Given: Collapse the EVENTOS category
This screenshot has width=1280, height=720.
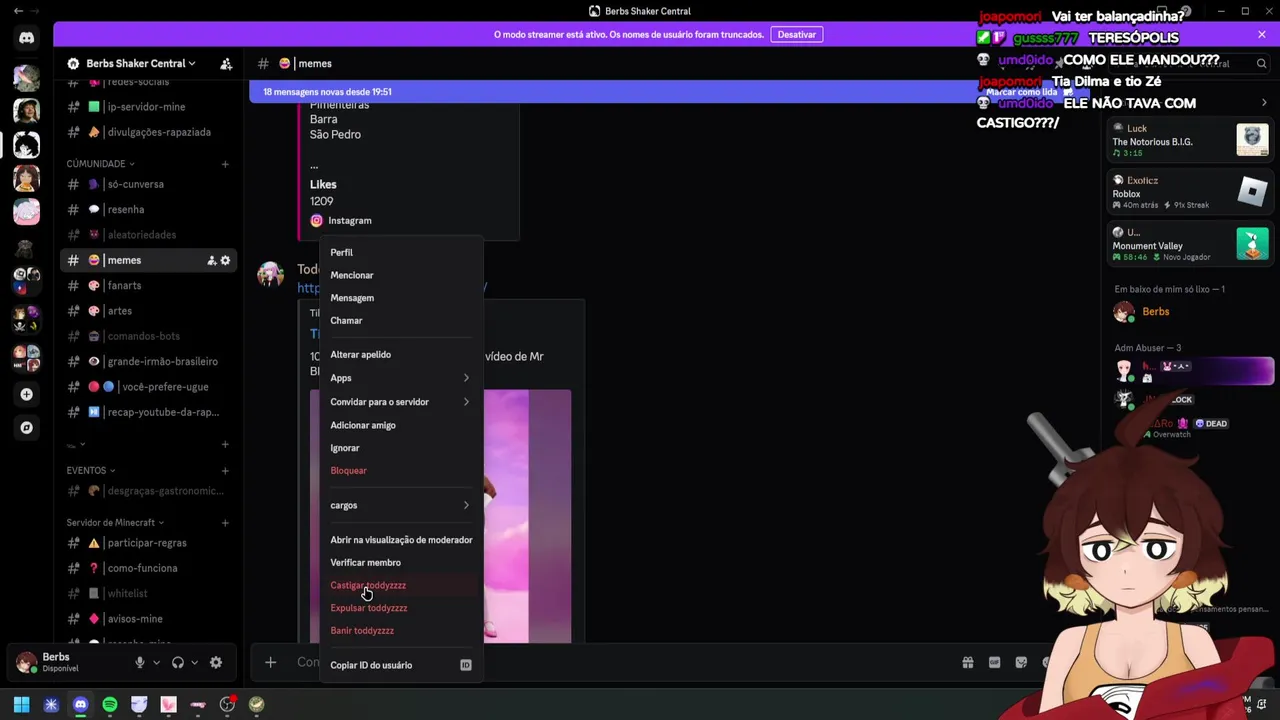Looking at the screenshot, I should pyautogui.click(x=90, y=470).
